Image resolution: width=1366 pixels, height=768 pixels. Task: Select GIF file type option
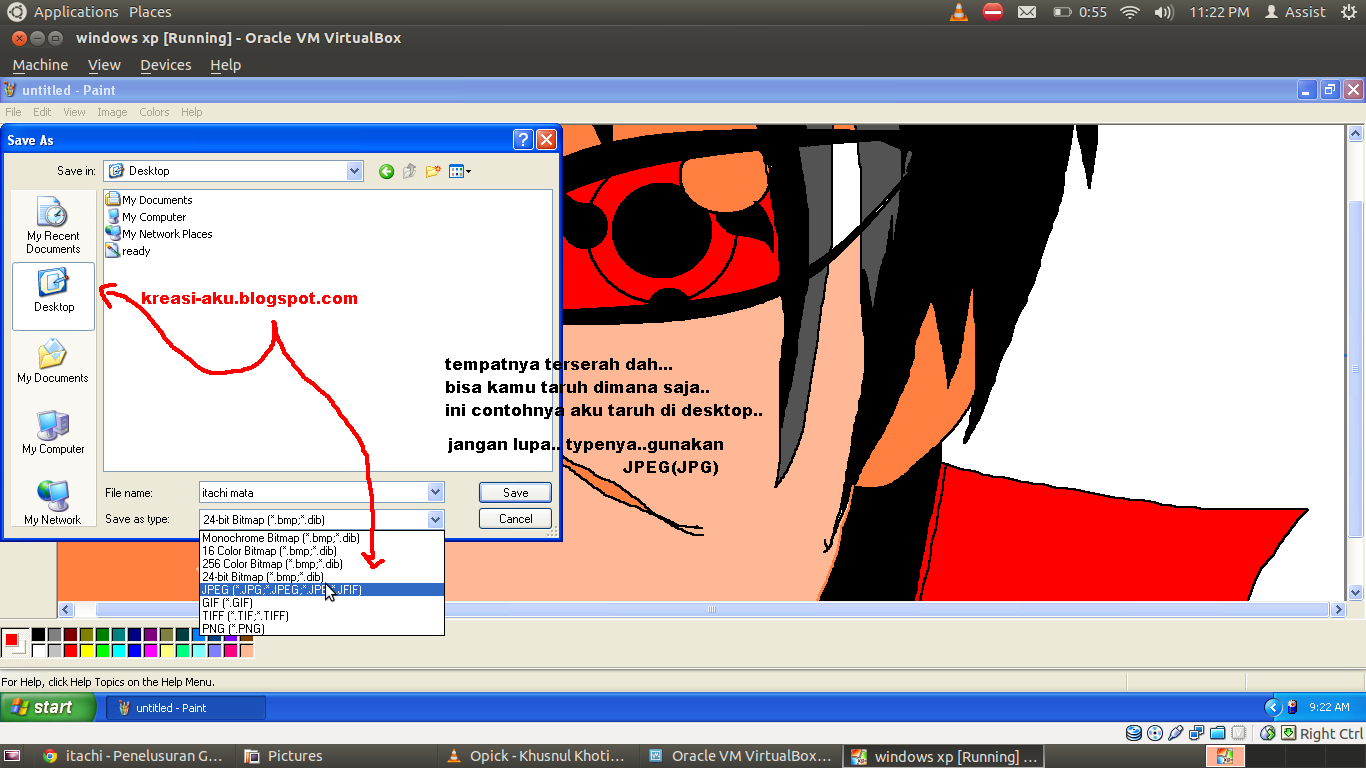coord(322,603)
